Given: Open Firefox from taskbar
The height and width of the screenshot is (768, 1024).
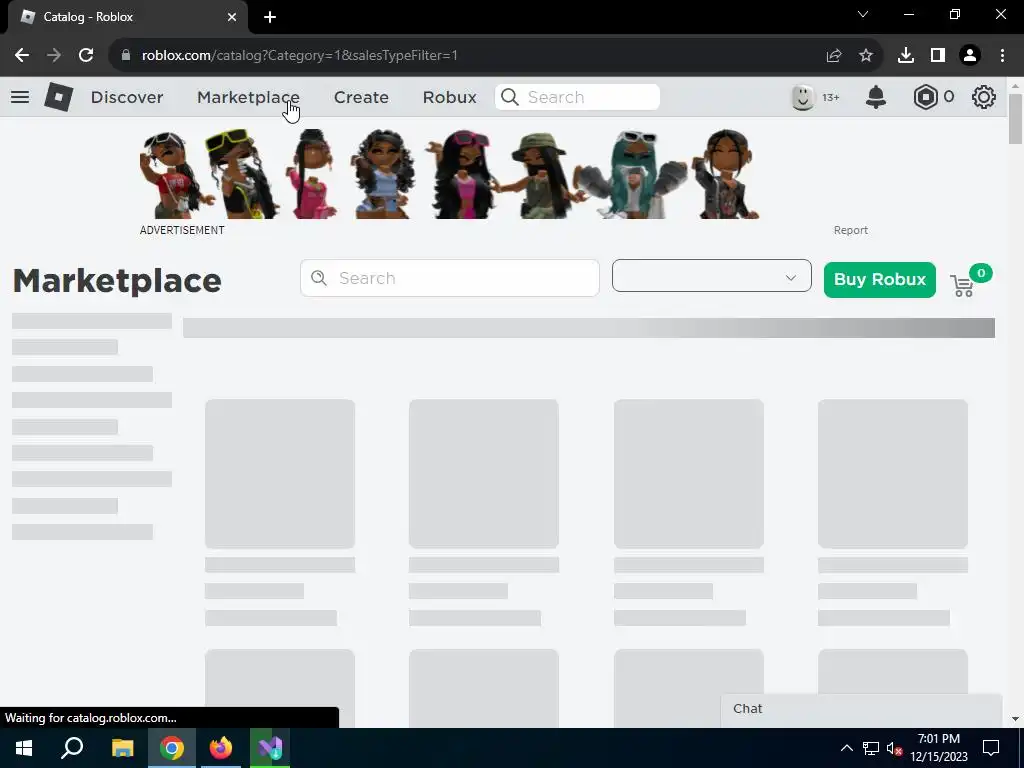Looking at the screenshot, I should [x=221, y=748].
